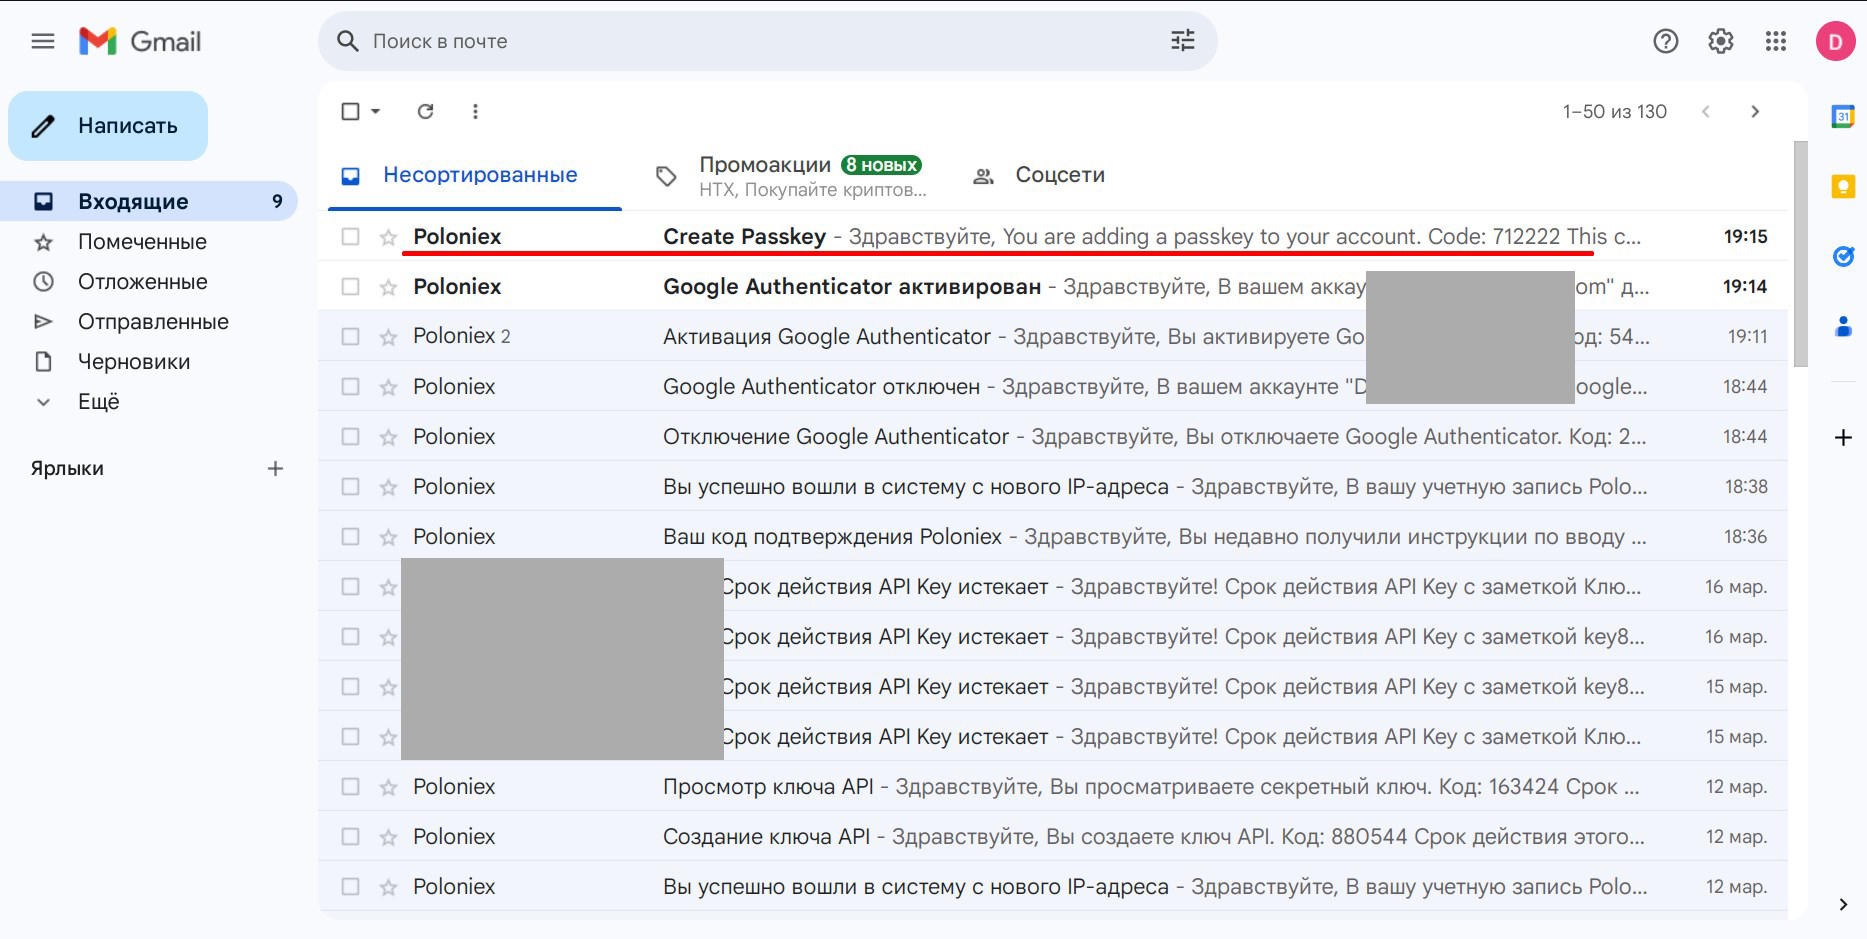This screenshot has height=939, width=1867.
Task: Star the Активация Google Authenticator email
Action: pos(388,337)
